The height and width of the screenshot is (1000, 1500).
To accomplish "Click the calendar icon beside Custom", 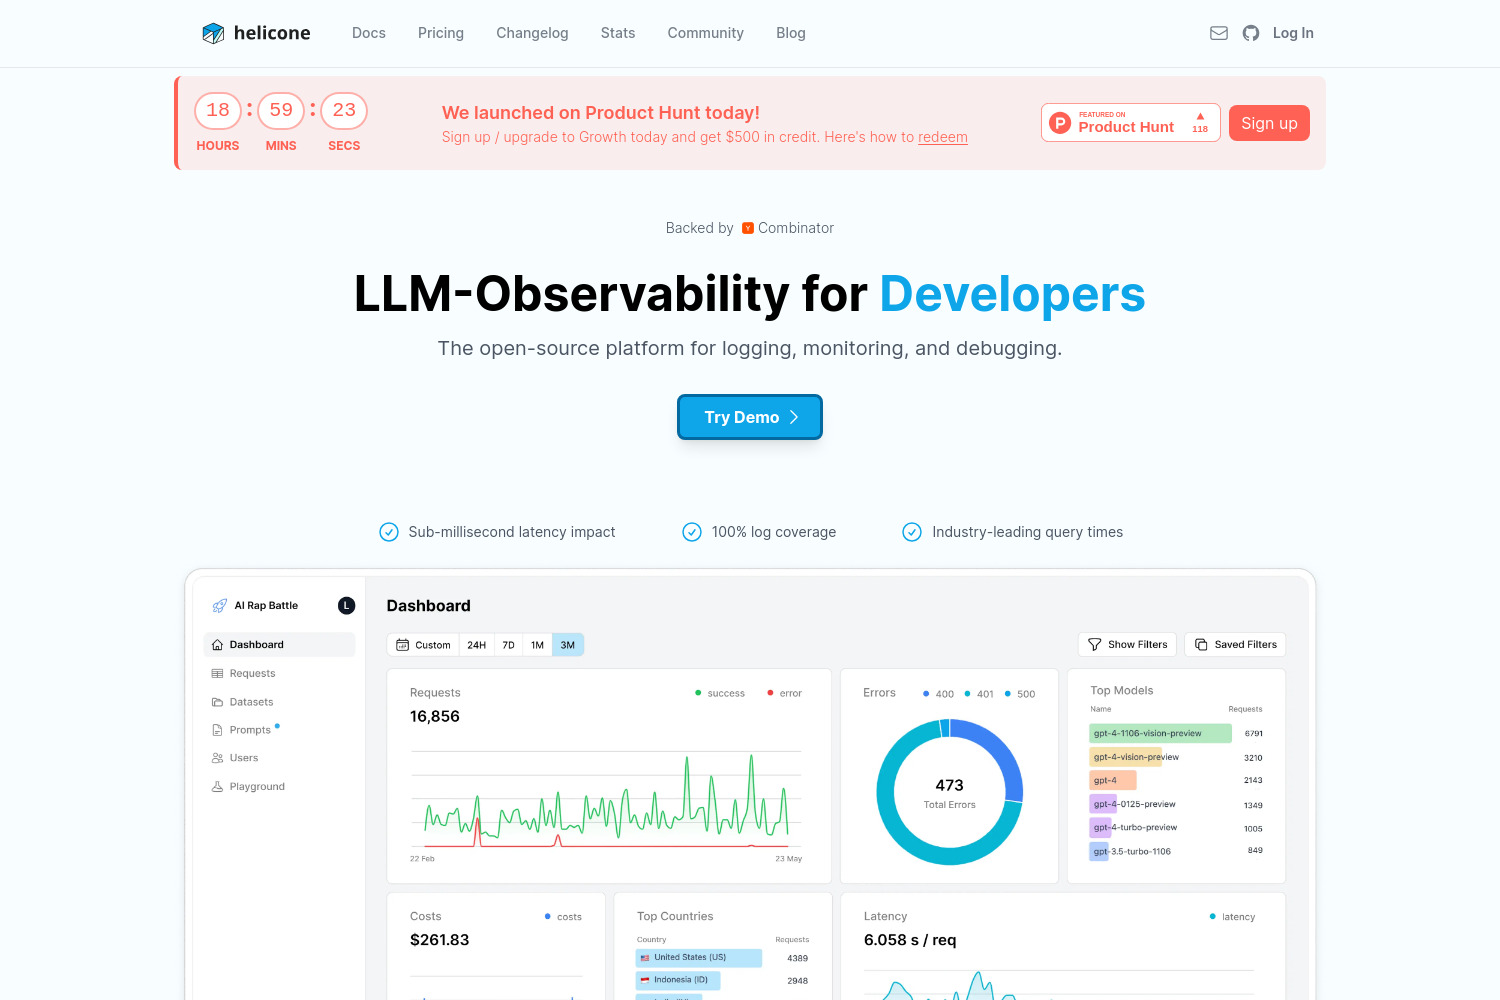I will (403, 645).
